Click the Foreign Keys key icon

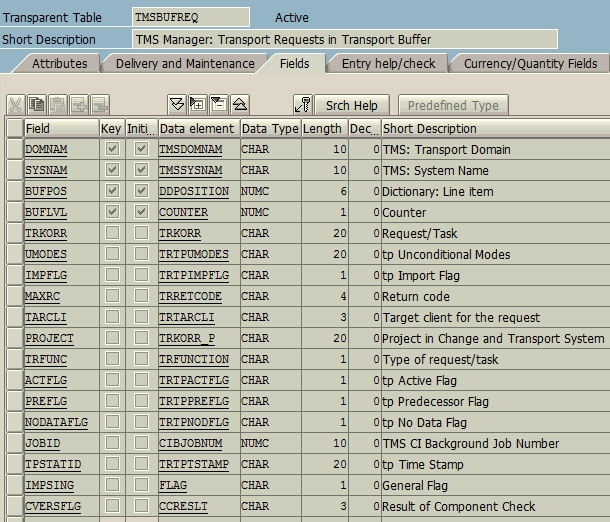click(x=303, y=105)
